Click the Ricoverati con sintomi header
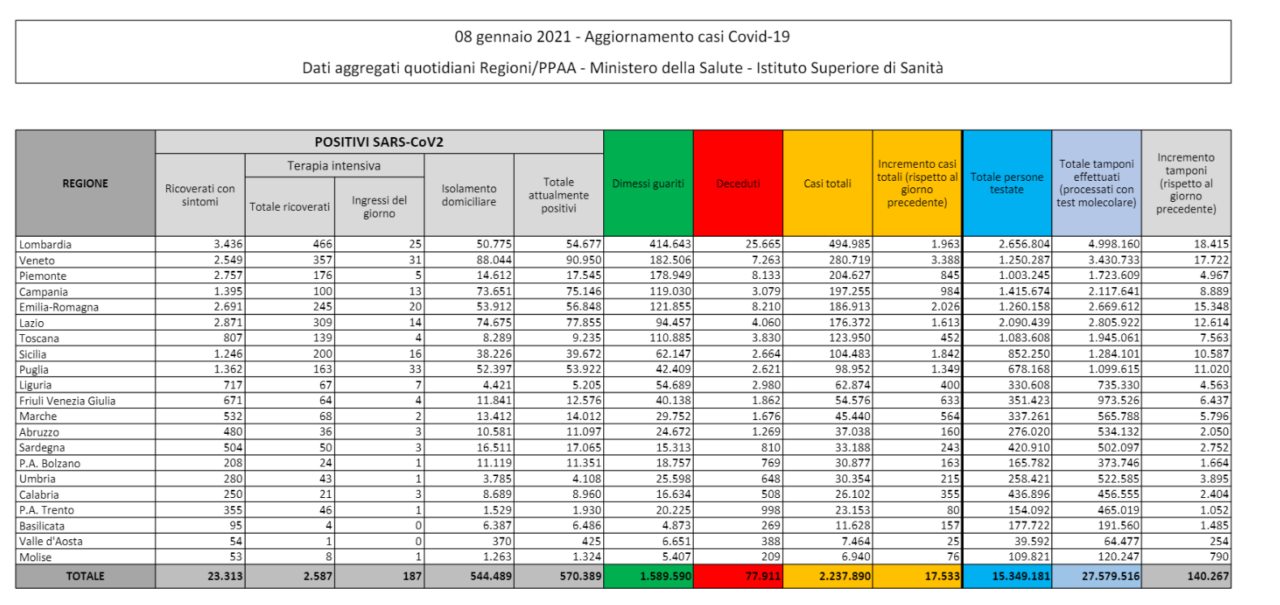 [x=200, y=195]
